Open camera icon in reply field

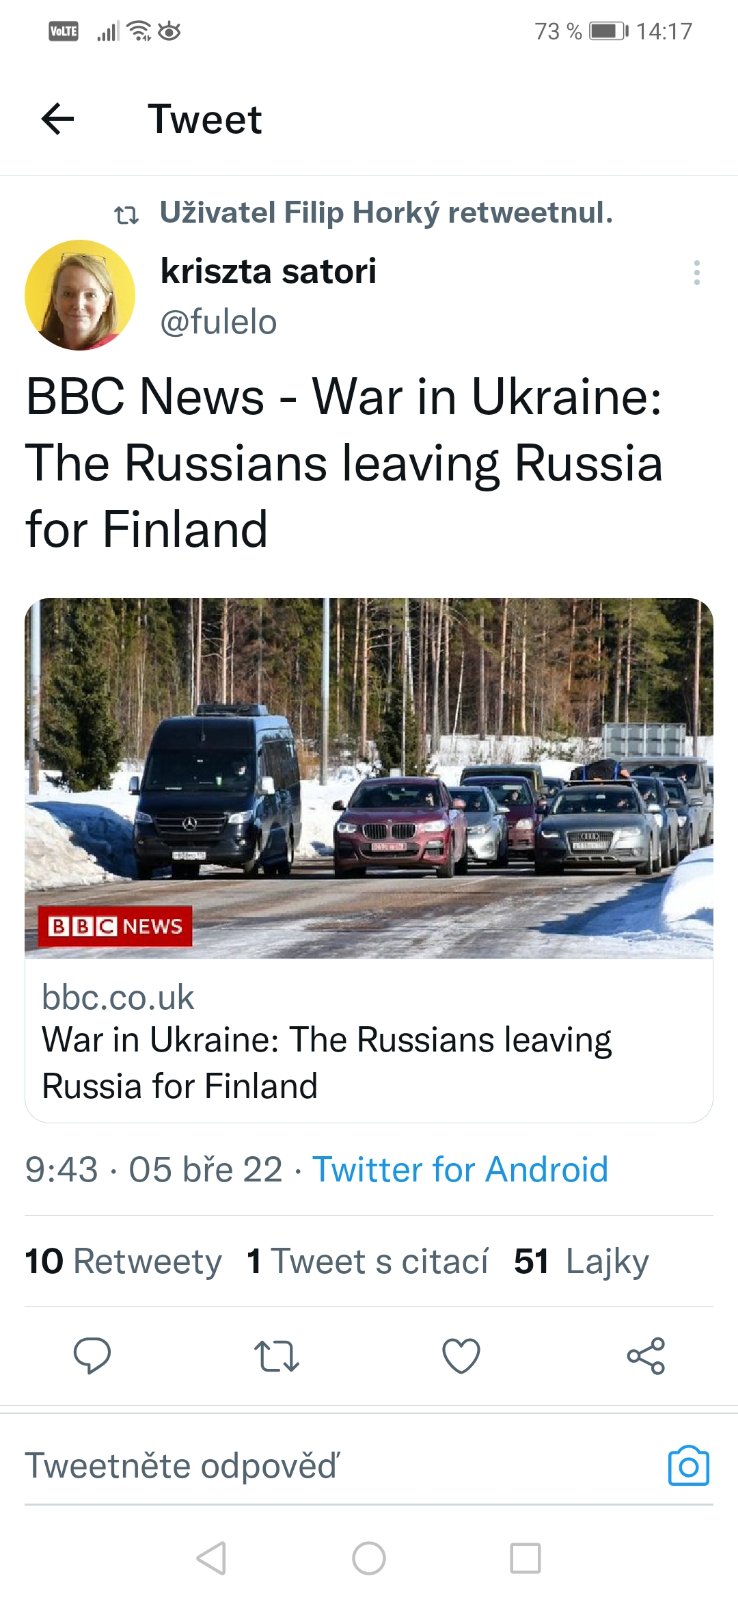(x=688, y=1466)
